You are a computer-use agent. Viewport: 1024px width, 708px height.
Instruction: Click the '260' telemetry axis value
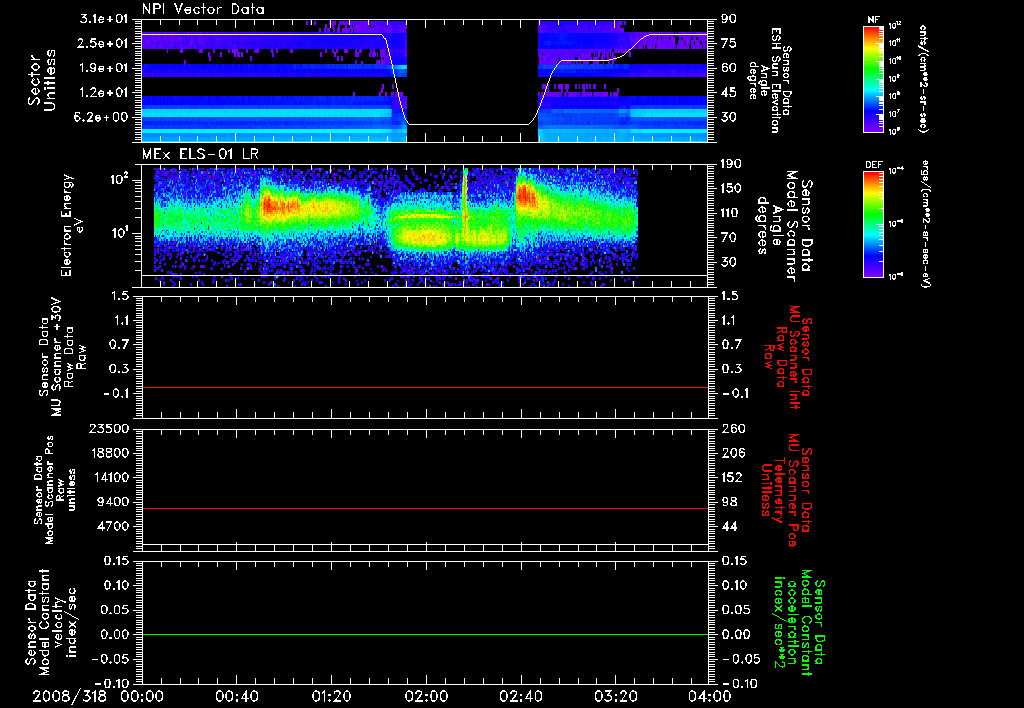click(x=731, y=429)
